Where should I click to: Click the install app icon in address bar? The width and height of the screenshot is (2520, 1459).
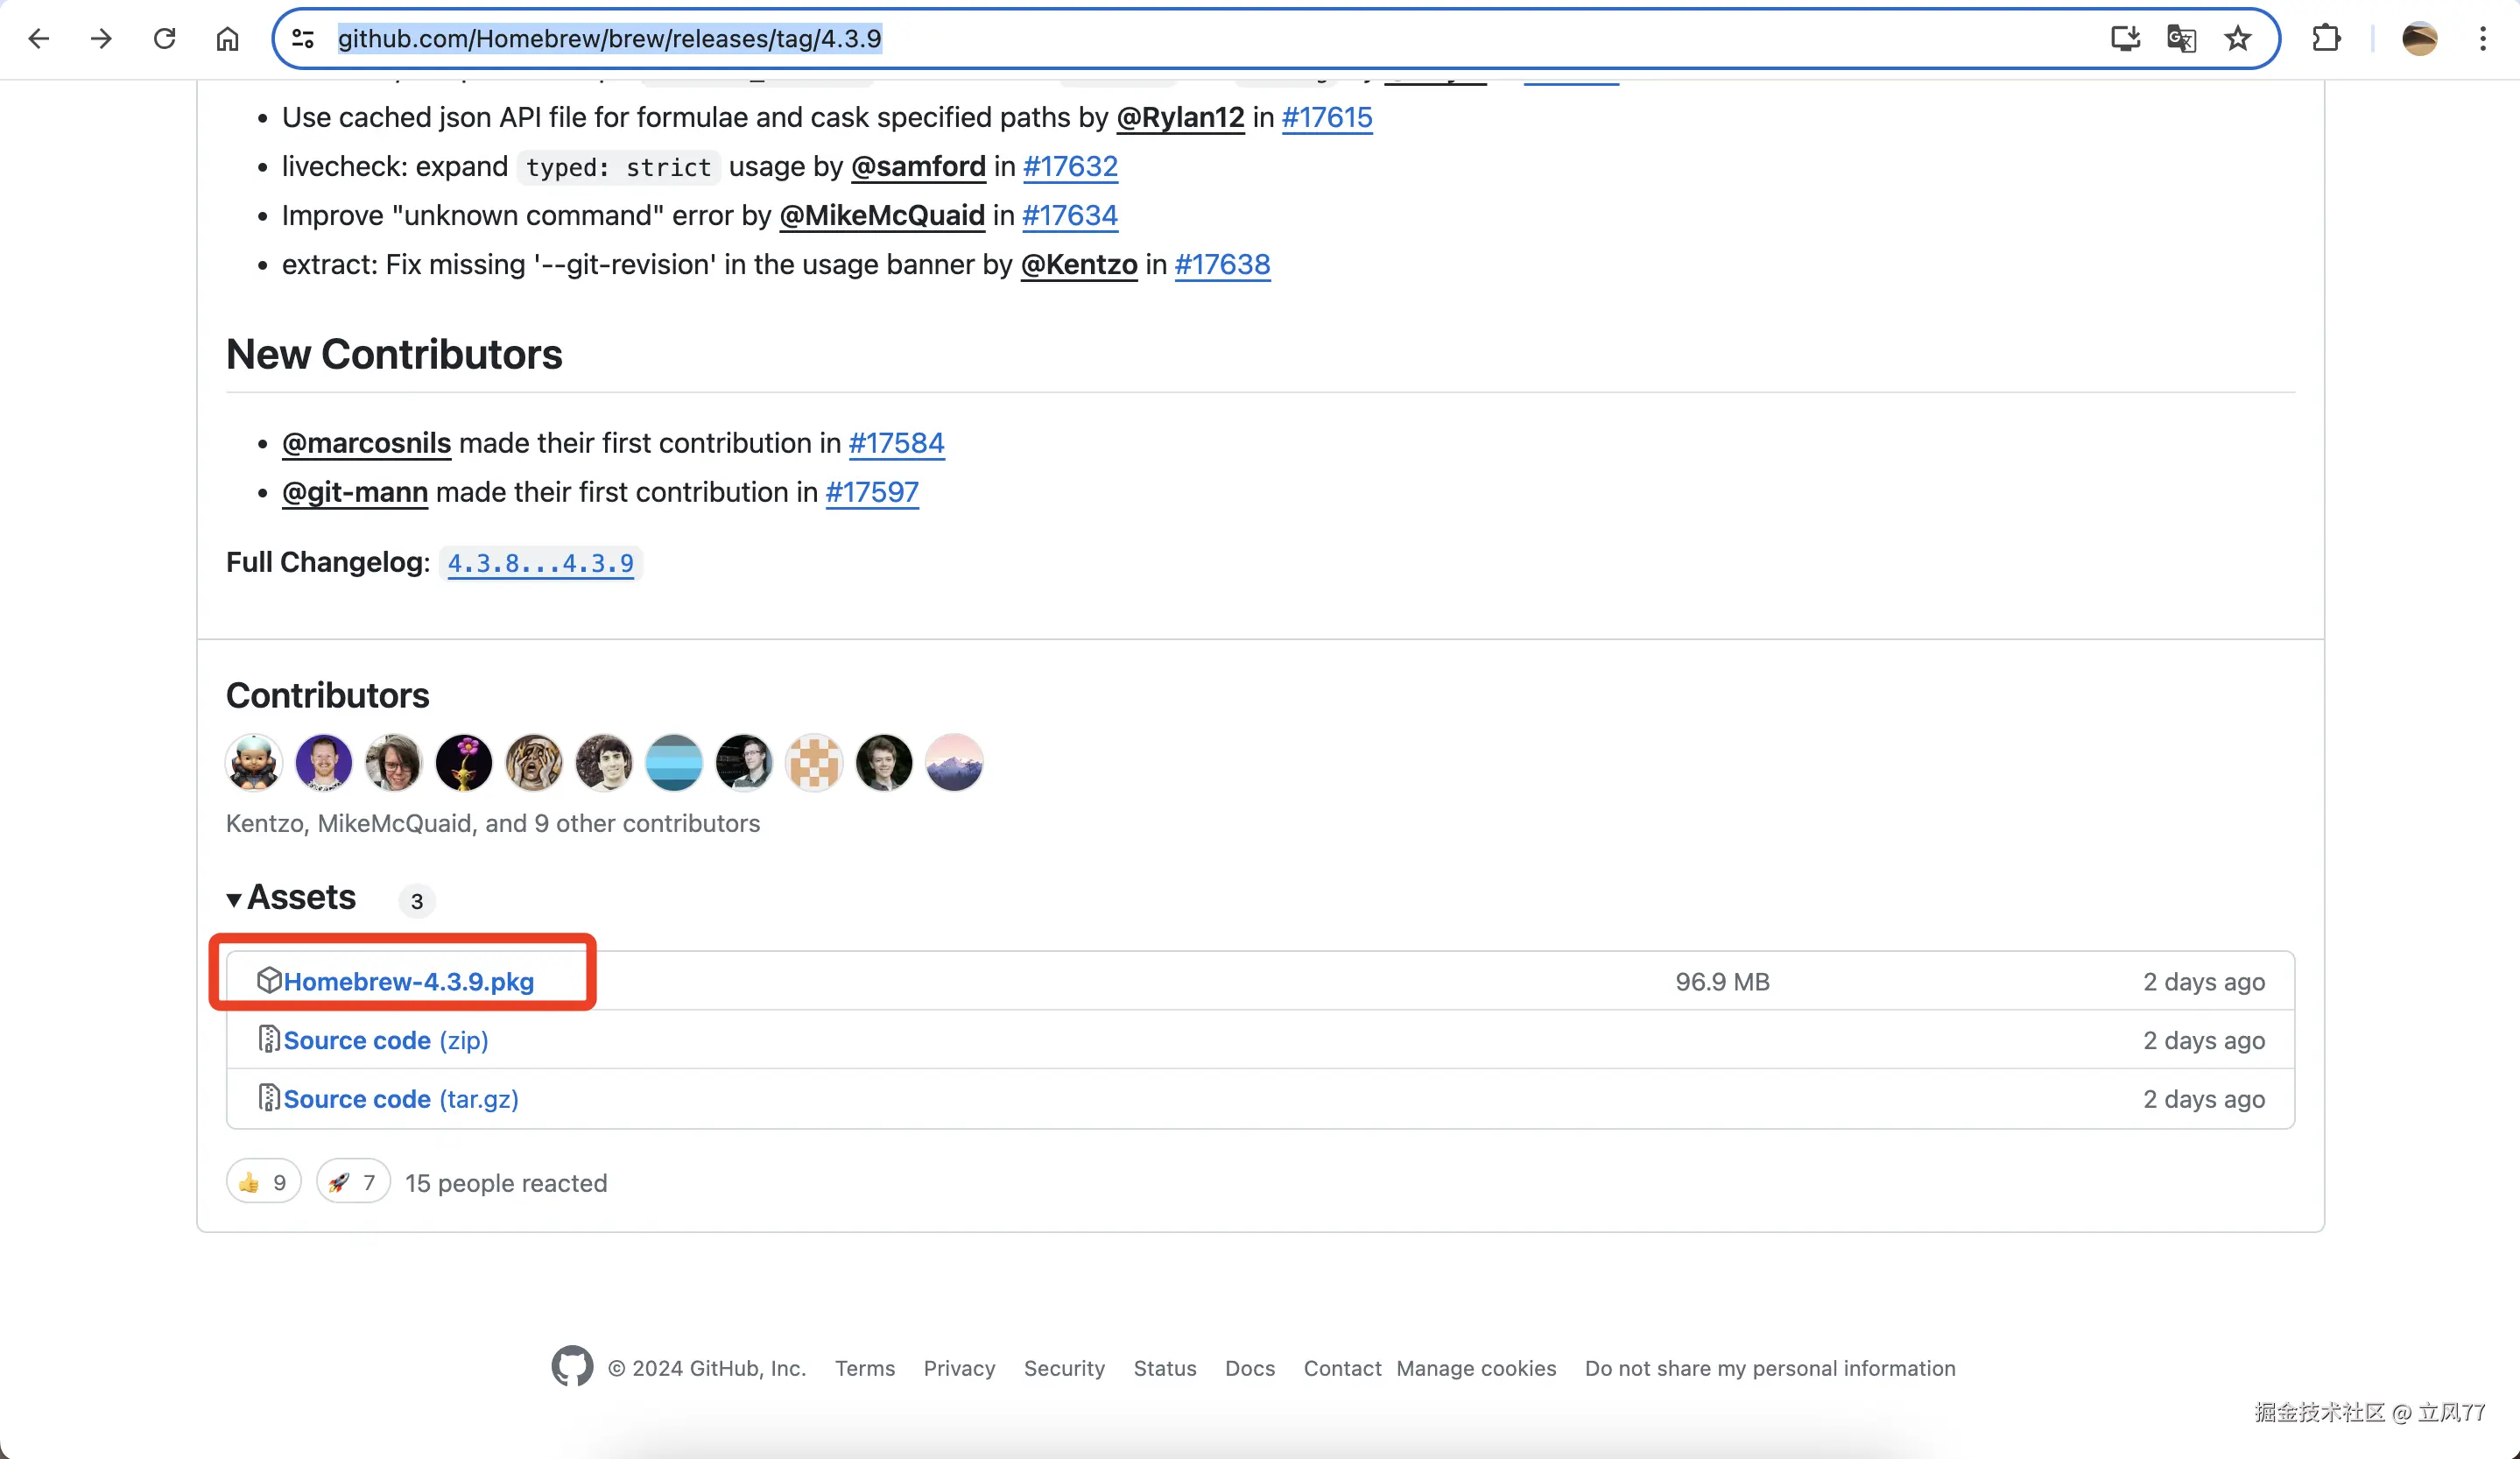click(2125, 39)
